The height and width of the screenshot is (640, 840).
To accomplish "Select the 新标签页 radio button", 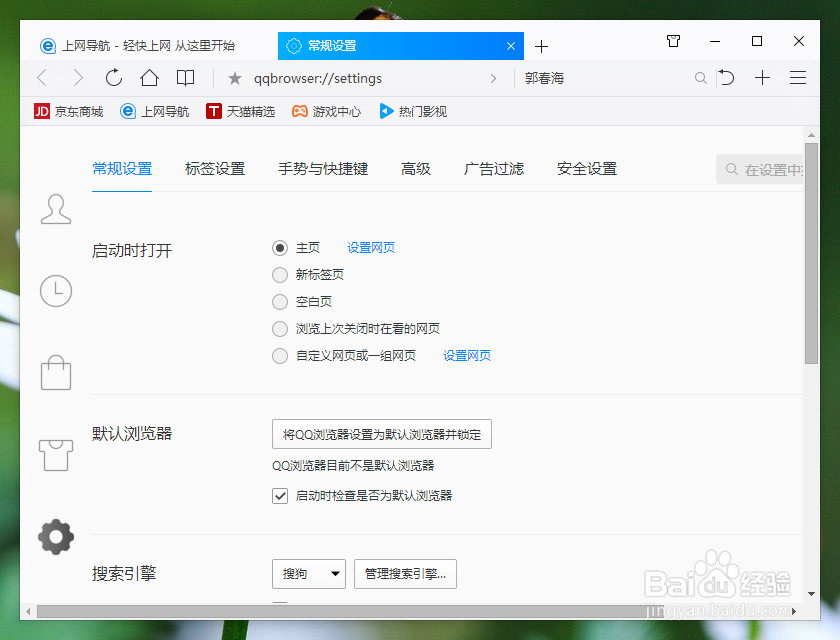I will (x=280, y=275).
